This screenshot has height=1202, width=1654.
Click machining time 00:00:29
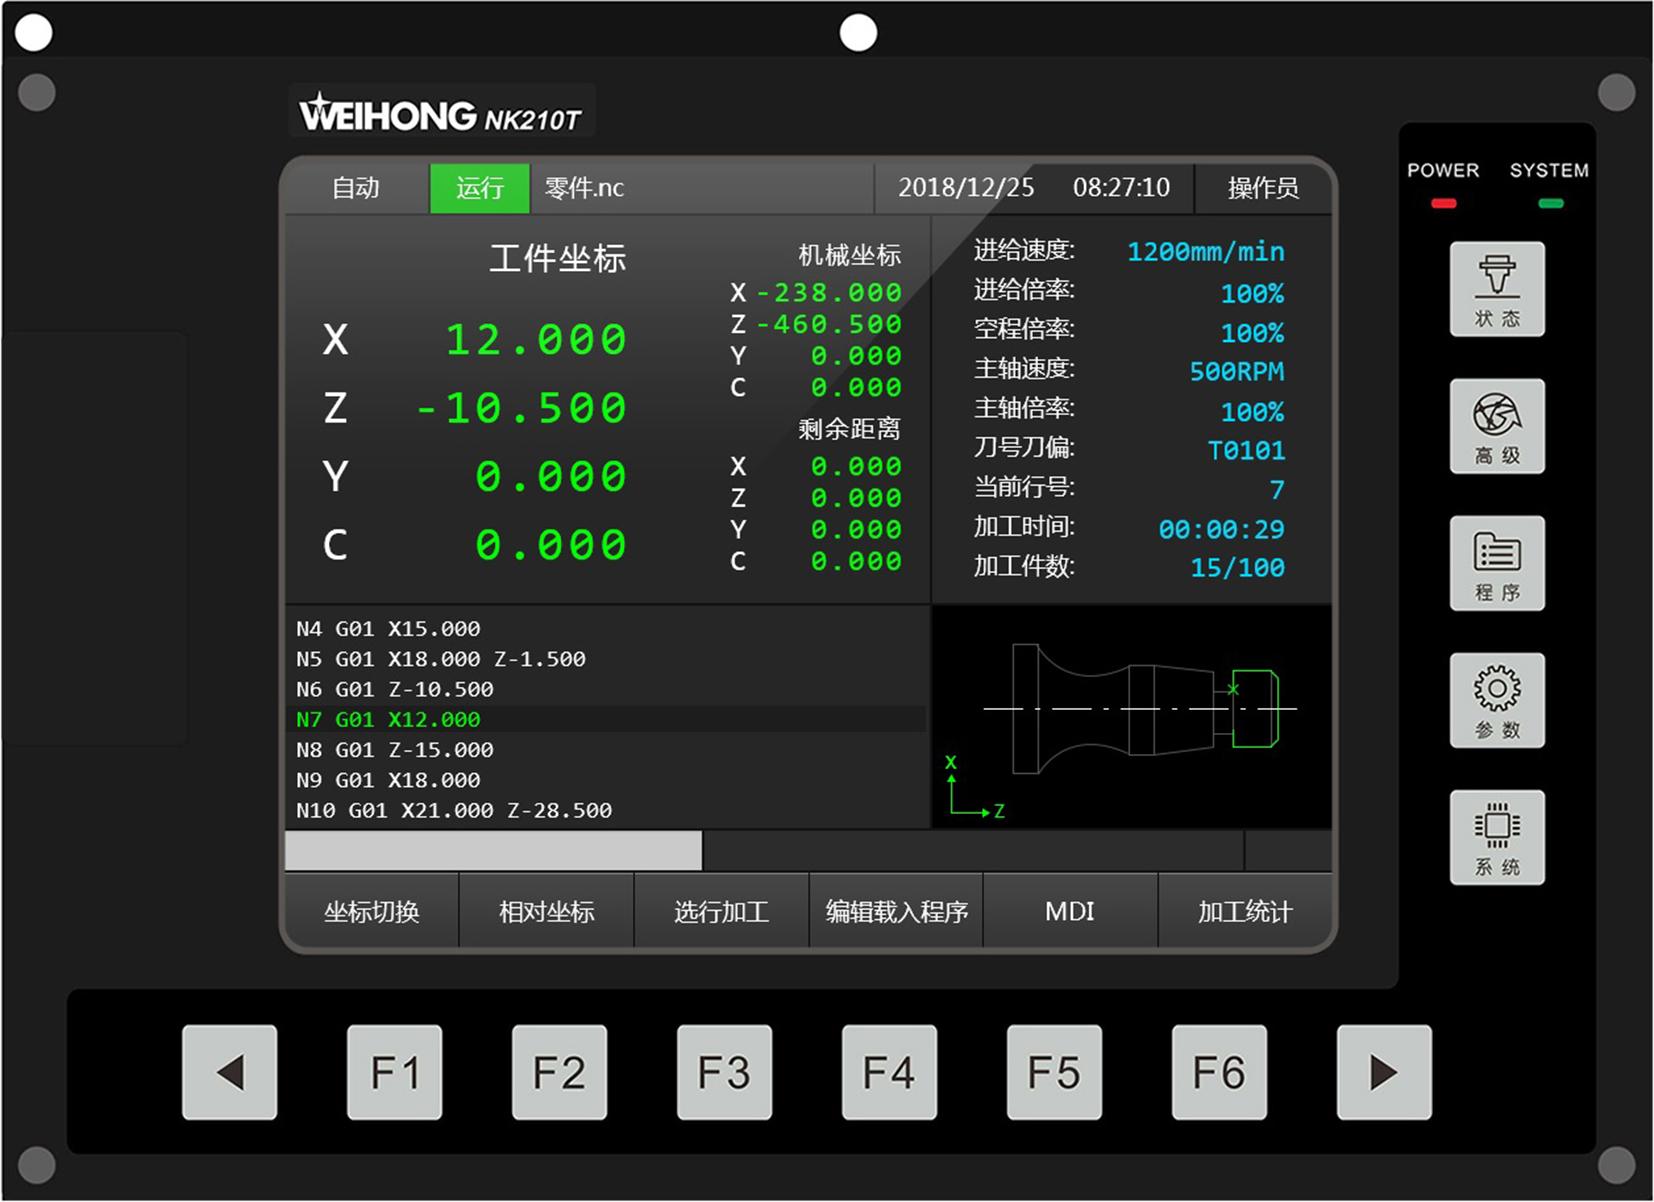[x=1221, y=529]
